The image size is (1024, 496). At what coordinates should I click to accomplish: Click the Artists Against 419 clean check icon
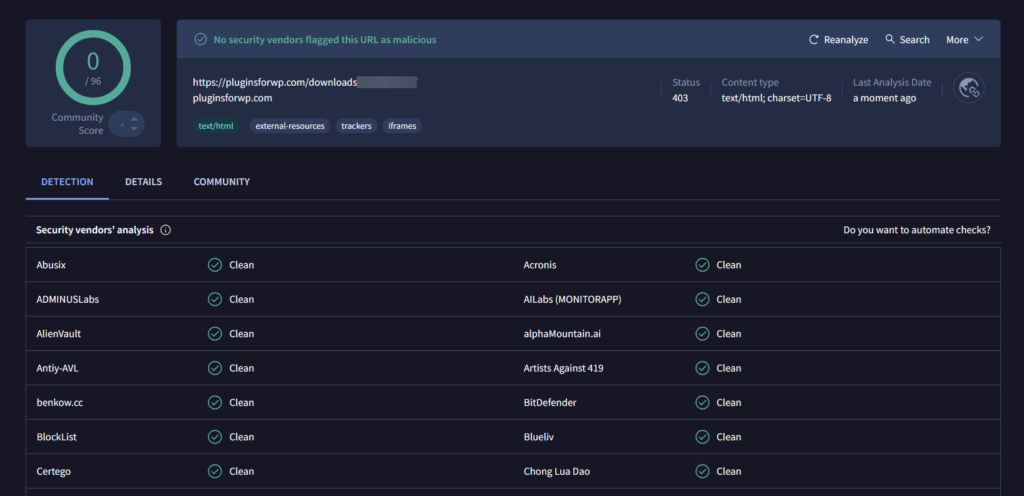pos(703,368)
